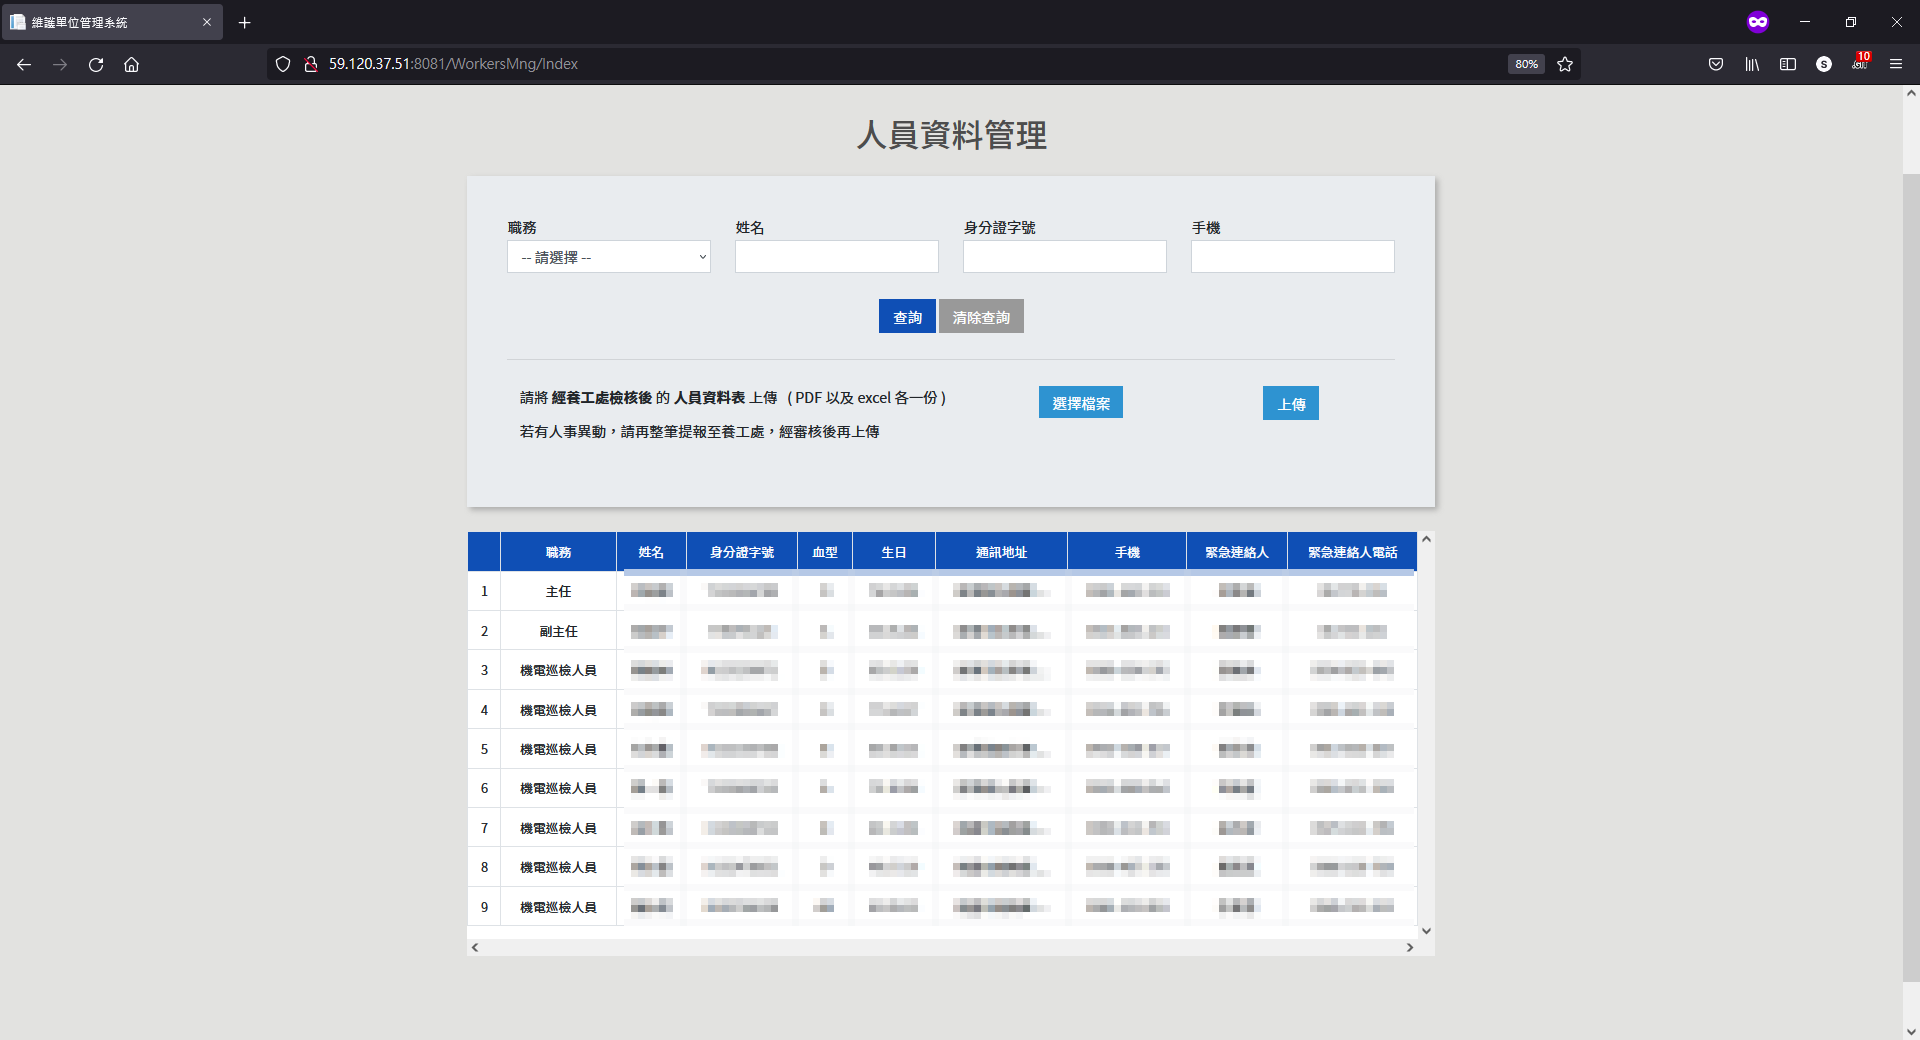Save page to Pocket
The image size is (1920, 1040).
coord(1716,64)
